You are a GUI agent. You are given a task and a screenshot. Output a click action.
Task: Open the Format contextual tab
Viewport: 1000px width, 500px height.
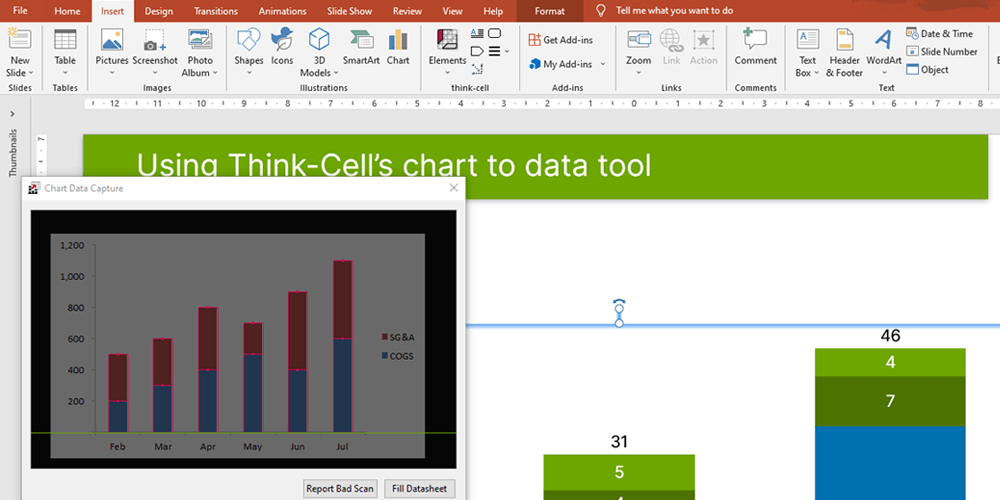[x=549, y=11]
